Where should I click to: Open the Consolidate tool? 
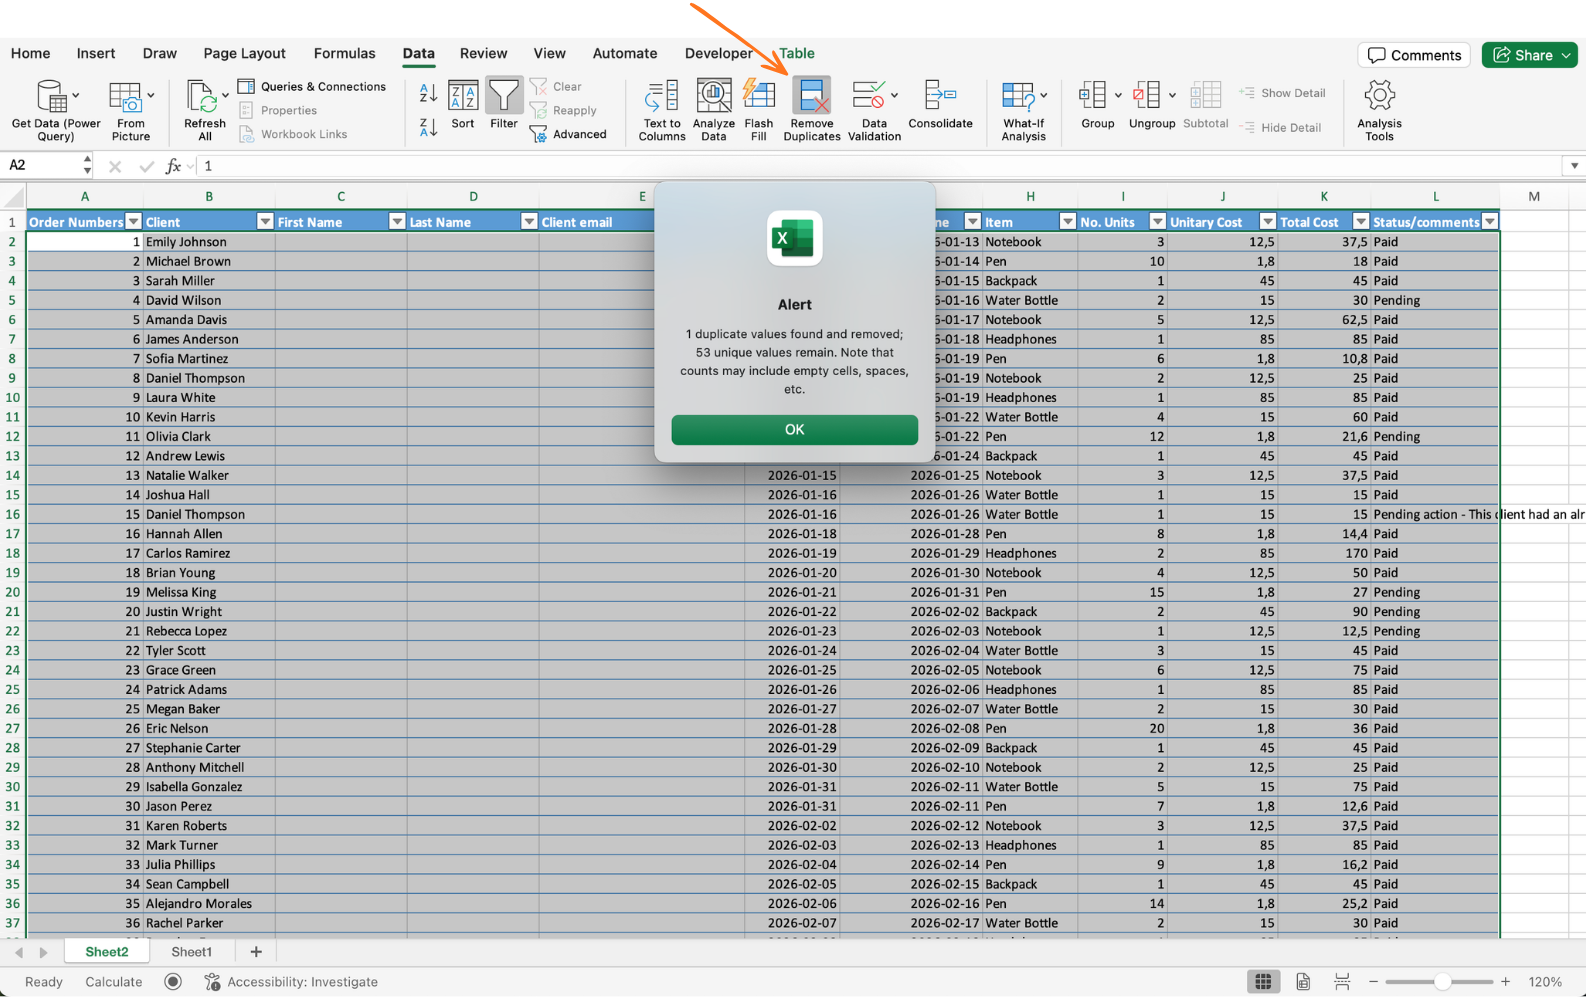click(939, 97)
